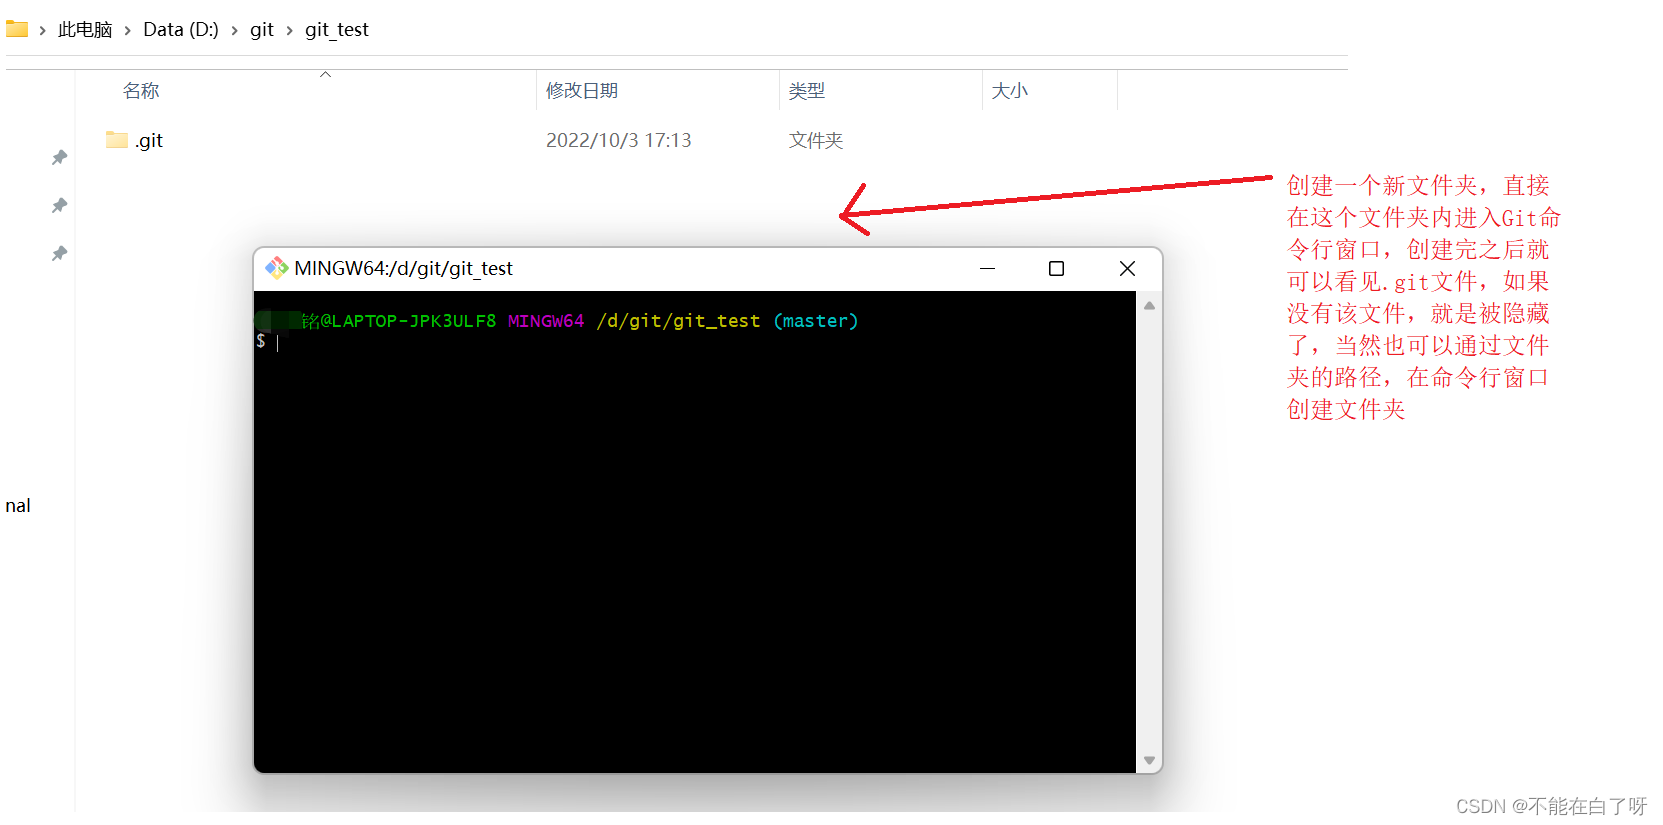
Task: Select the folder icon in the address bar
Action: 17,29
